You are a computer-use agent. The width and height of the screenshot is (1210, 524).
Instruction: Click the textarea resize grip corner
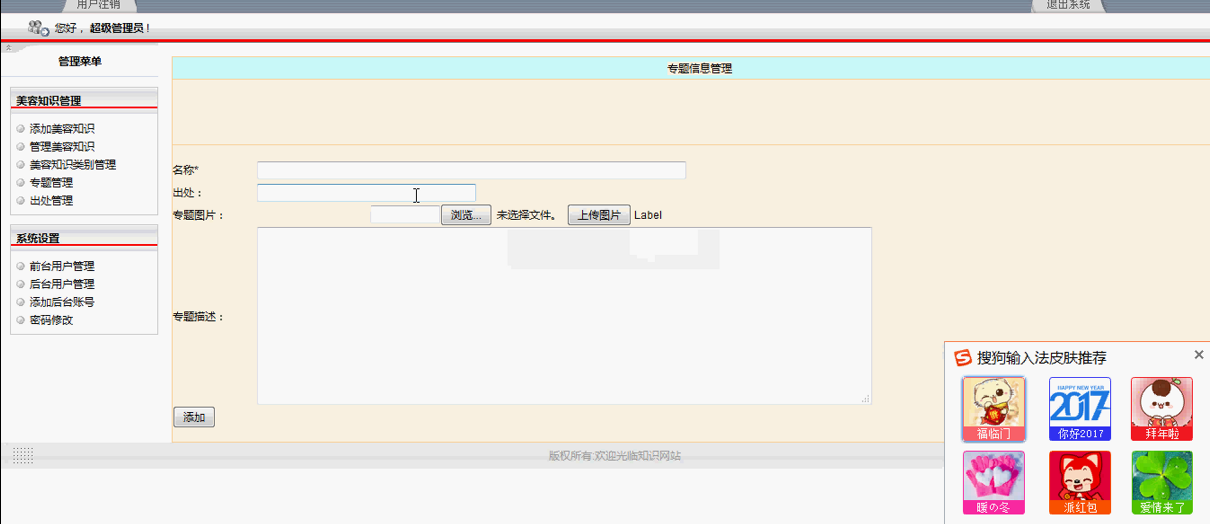coord(865,399)
